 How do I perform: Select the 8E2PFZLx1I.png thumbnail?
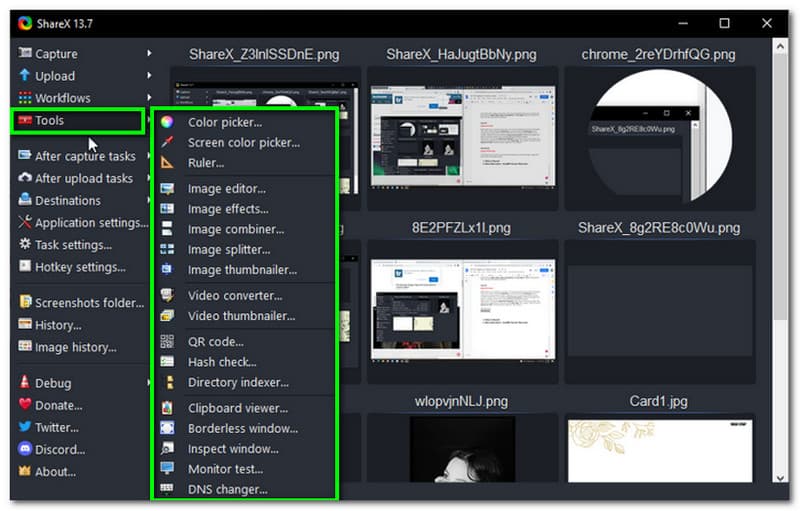(462, 311)
